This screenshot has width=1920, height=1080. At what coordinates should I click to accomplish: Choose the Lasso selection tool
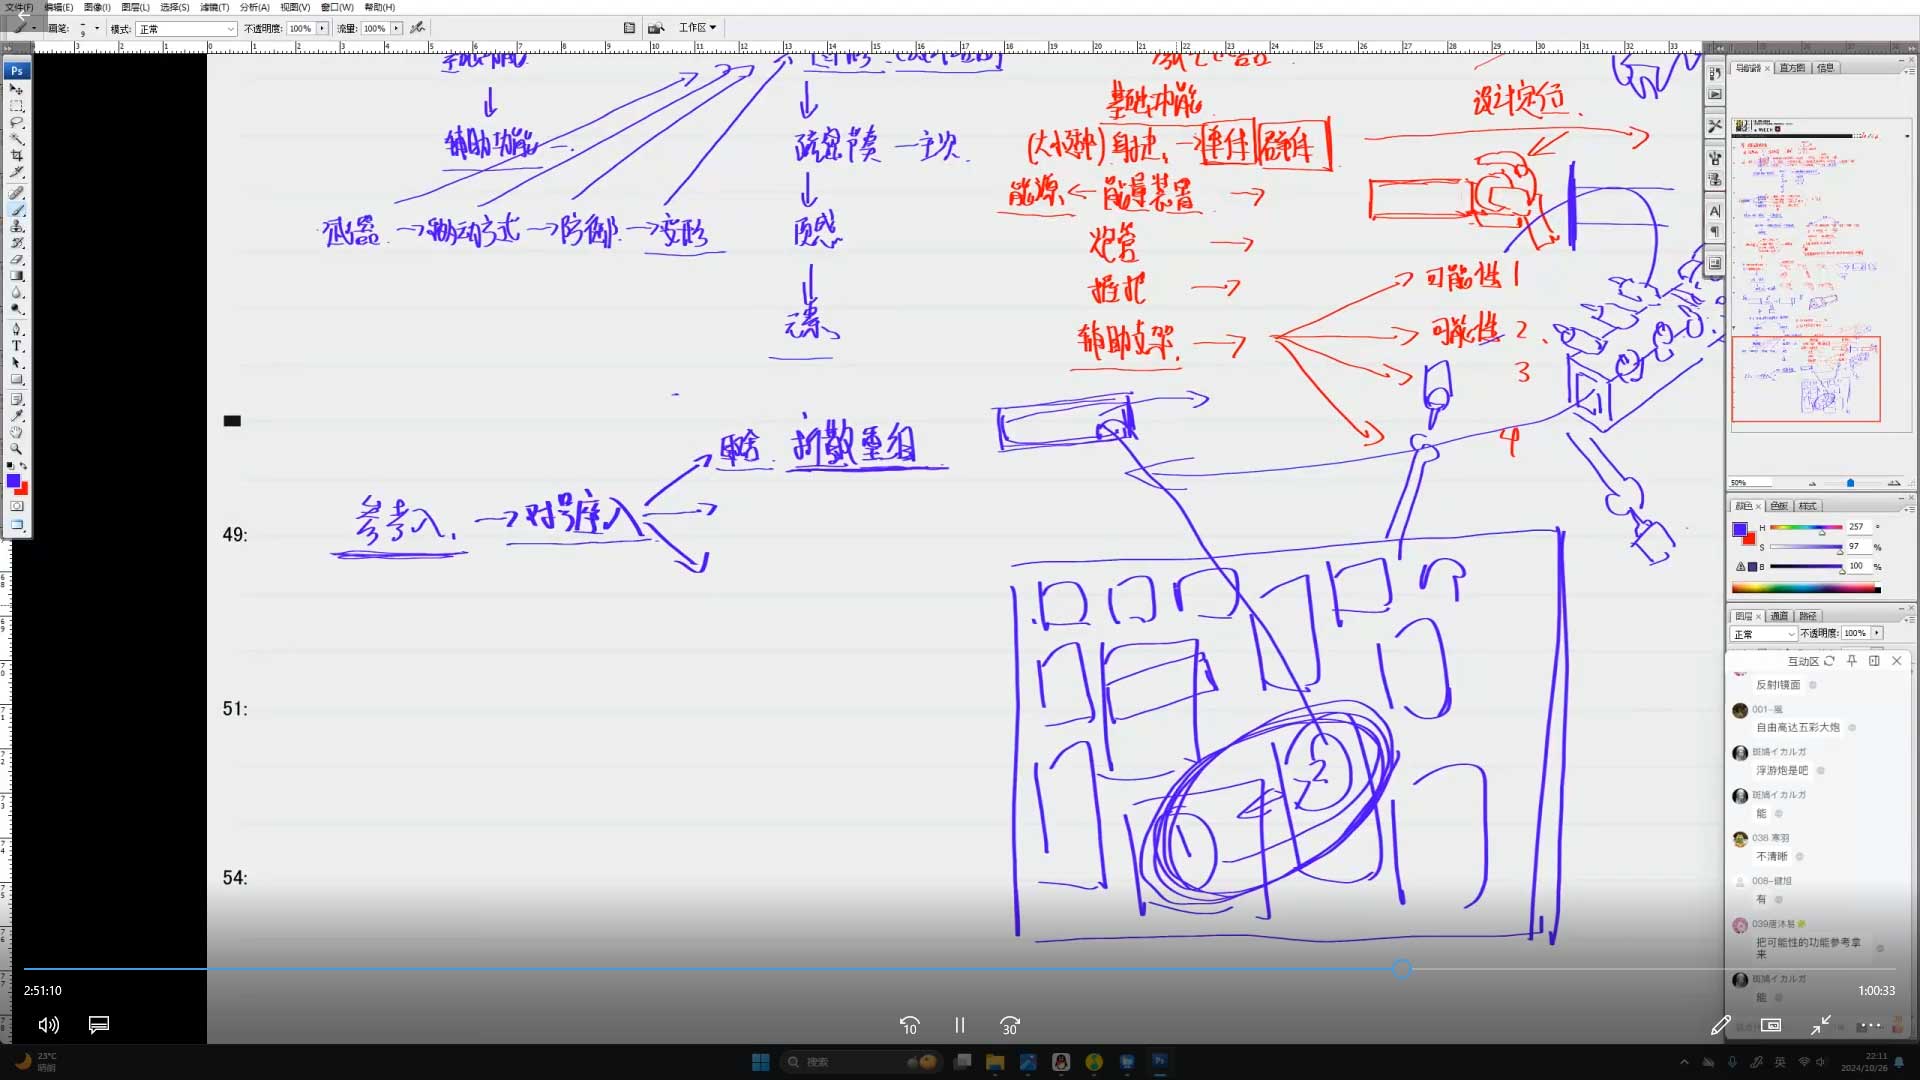[x=16, y=122]
